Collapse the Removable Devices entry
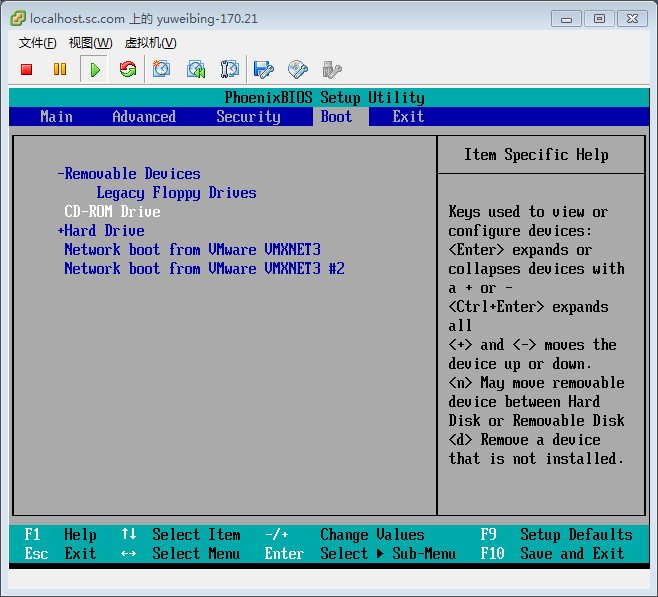 click(129, 174)
